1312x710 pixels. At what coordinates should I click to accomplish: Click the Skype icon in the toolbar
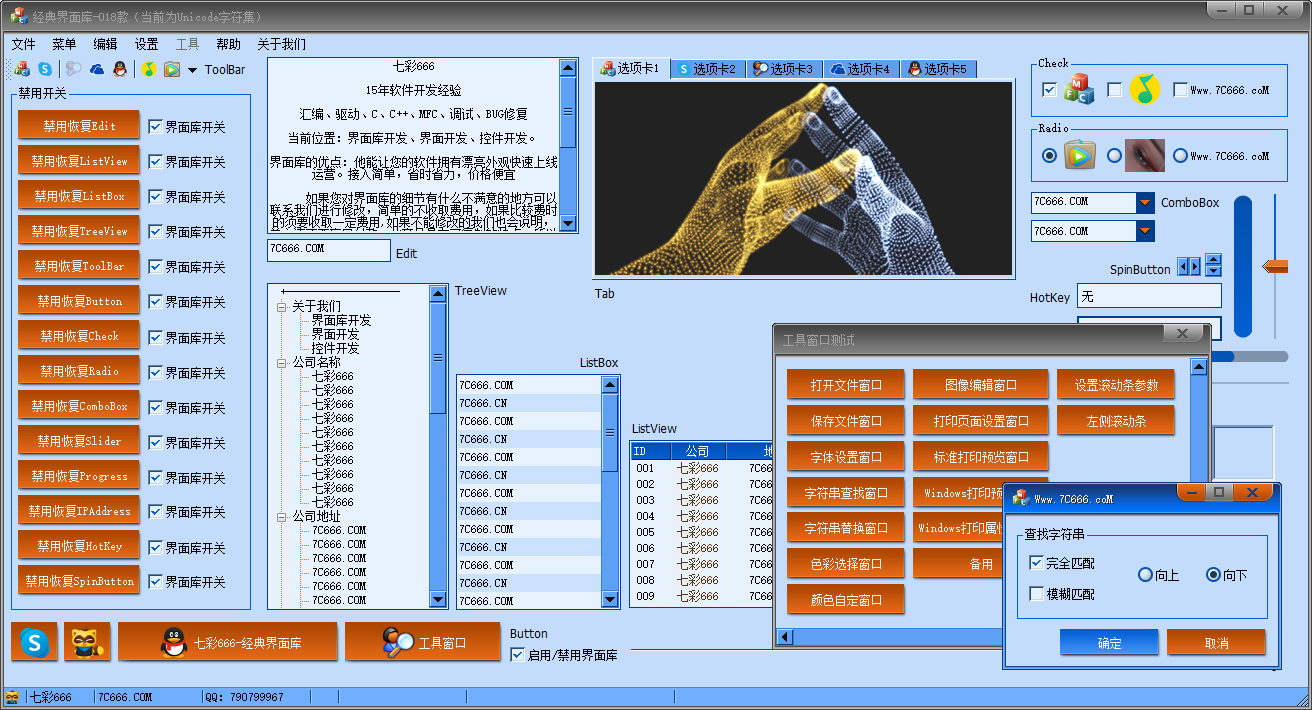[45, 69]
